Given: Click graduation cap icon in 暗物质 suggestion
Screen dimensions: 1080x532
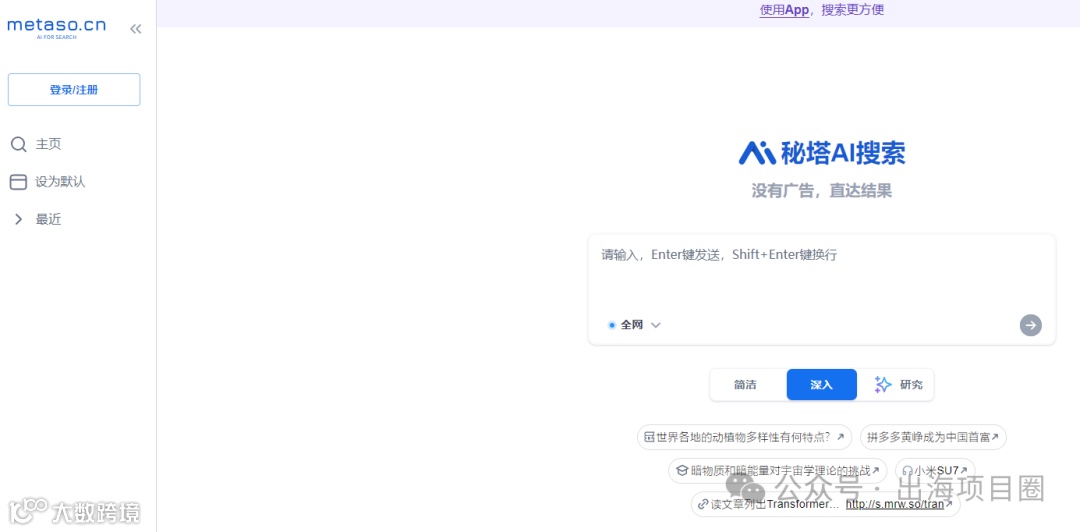Looking at the screenshot, I should 681,471.
